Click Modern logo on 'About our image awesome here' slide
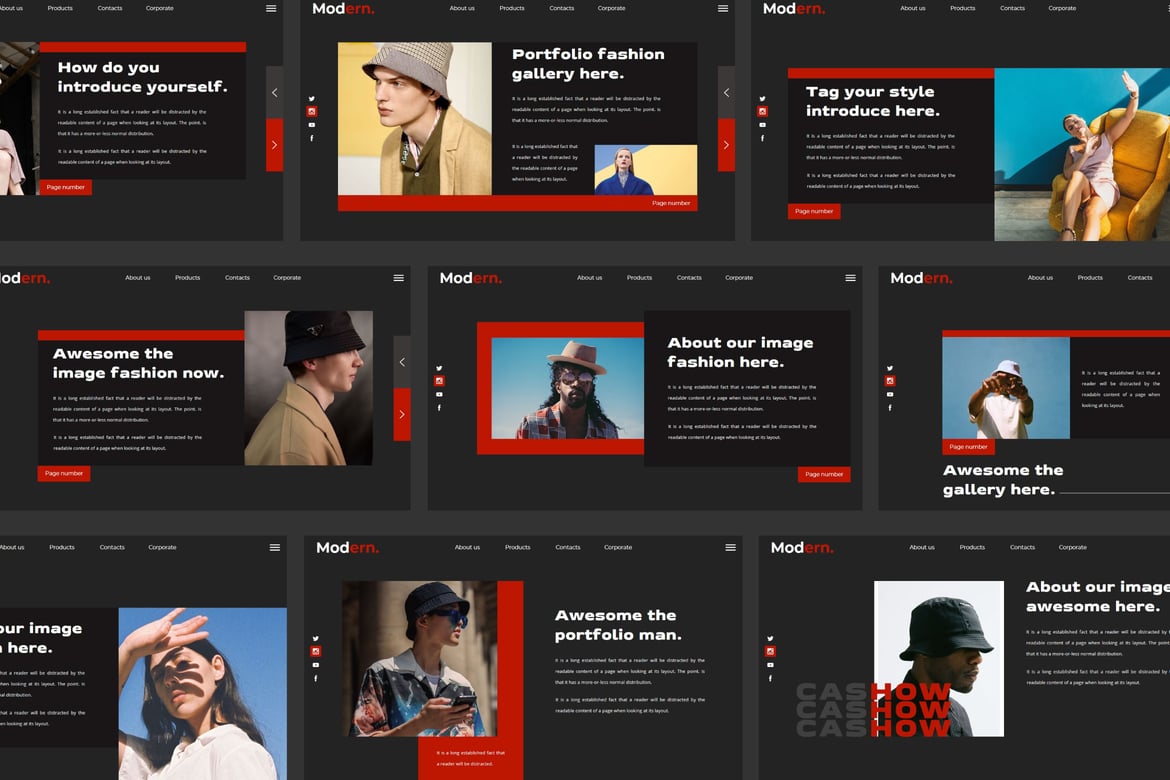 (802, 548)
